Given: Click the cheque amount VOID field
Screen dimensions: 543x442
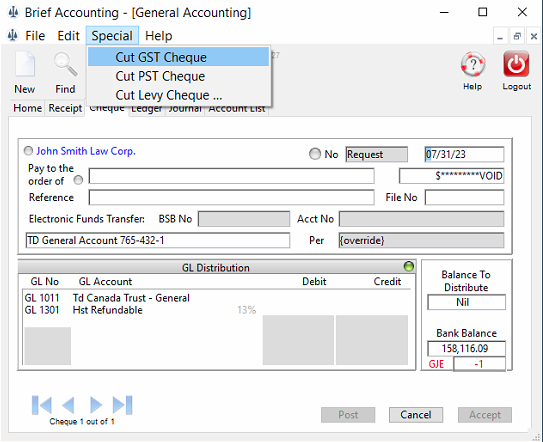Looking at the screenshot, I should 451,176.
